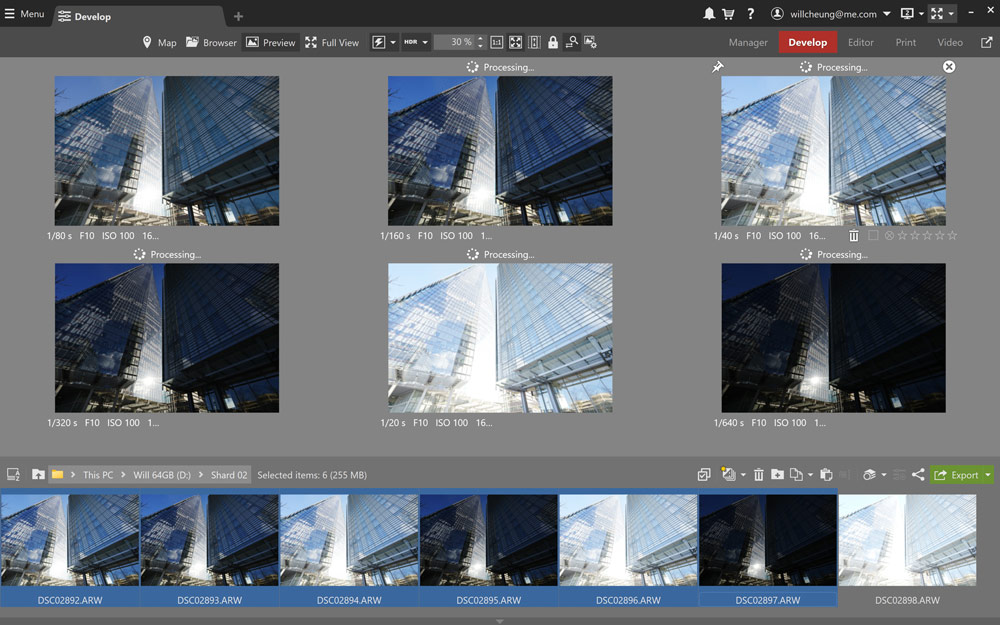
Task: Toggle full screen mode icon in title bar
Action: click(937, 13)
